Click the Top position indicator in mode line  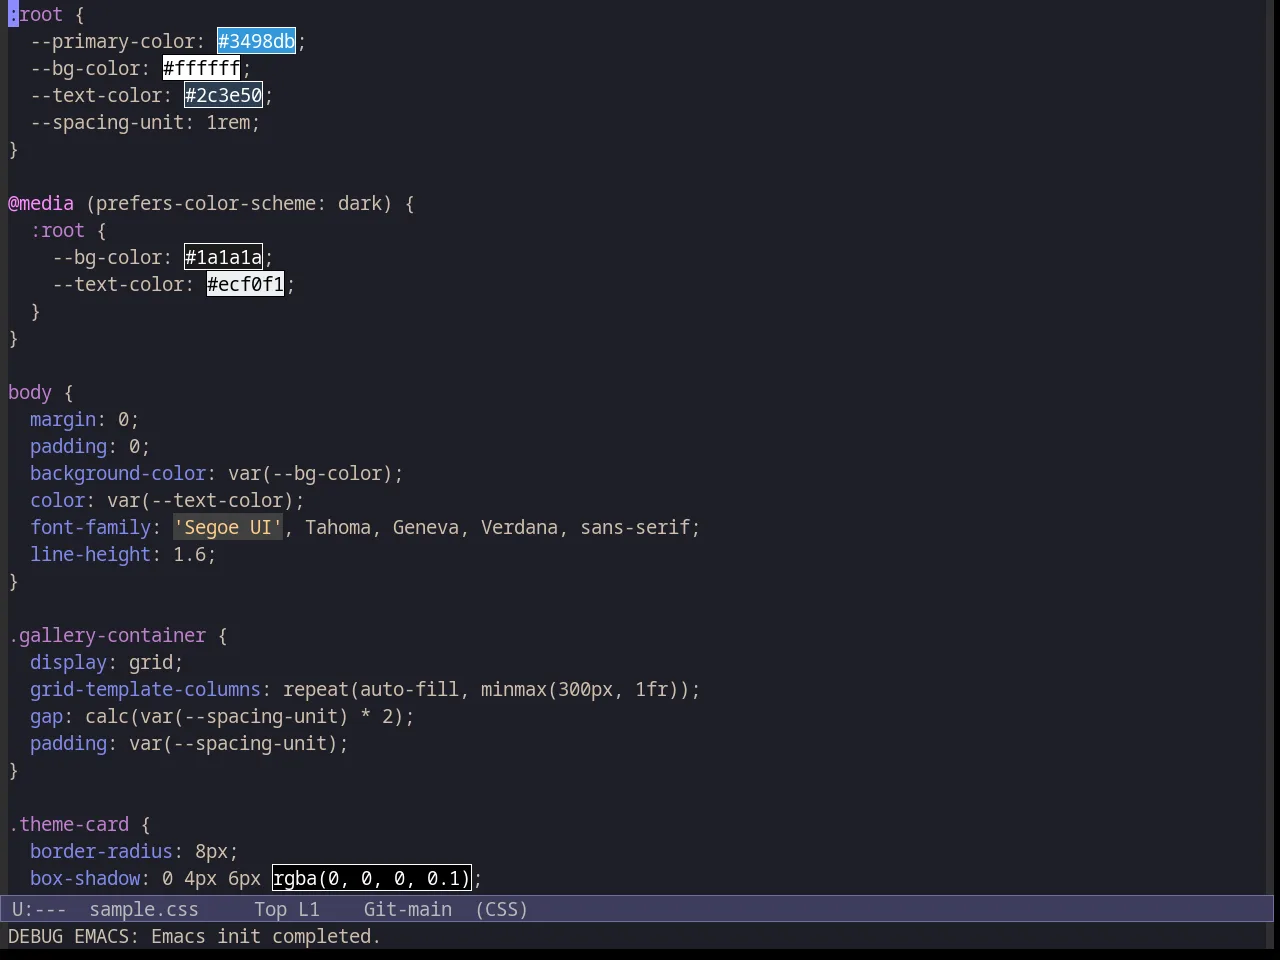pos(270,909)
